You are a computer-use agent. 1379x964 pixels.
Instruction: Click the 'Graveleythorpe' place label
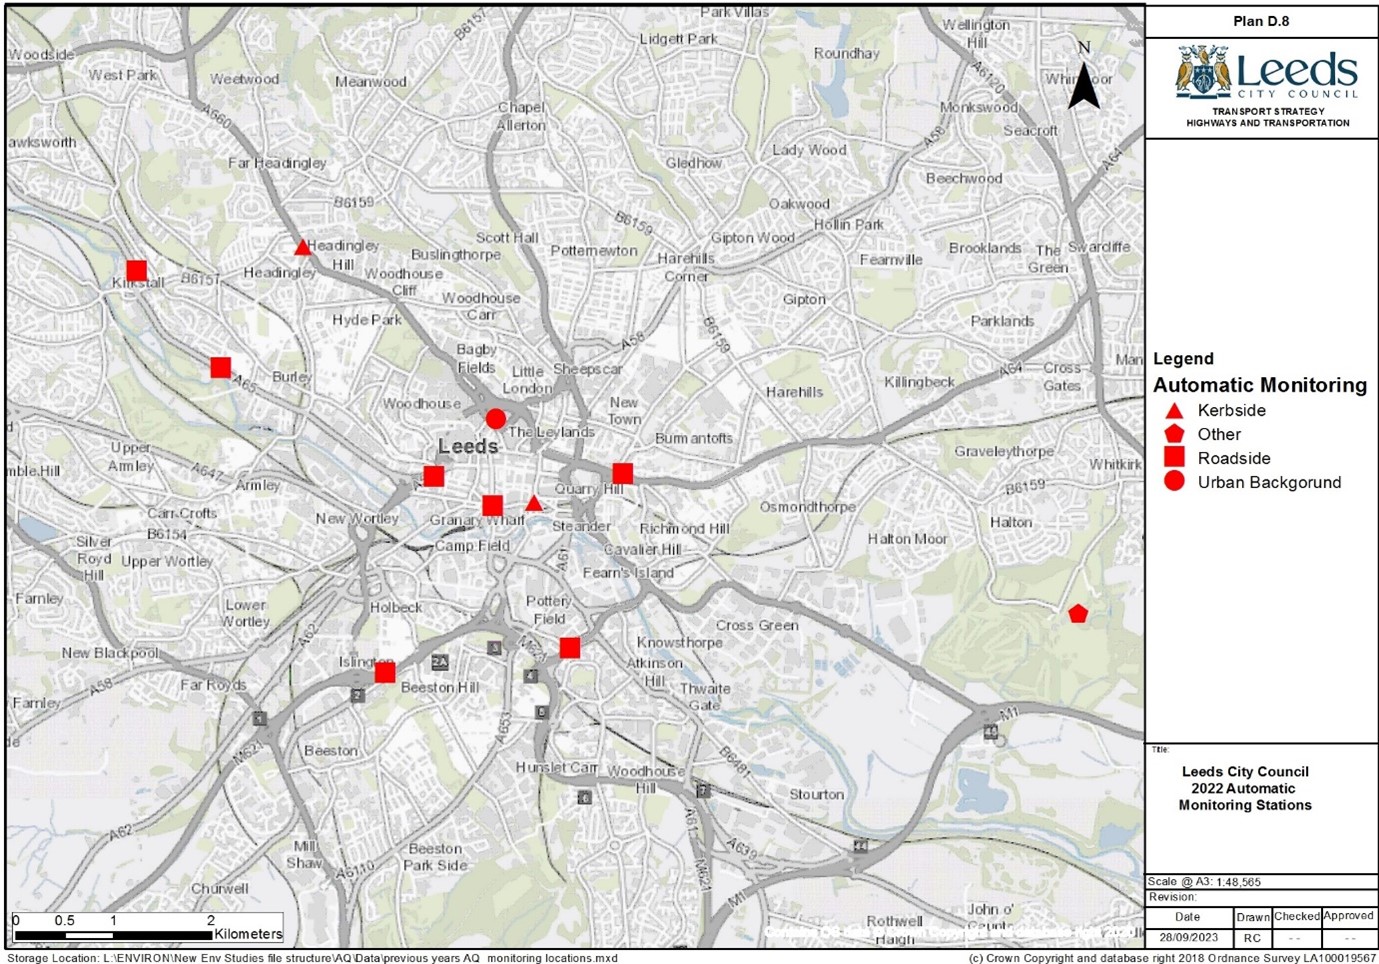point(1004,451)
